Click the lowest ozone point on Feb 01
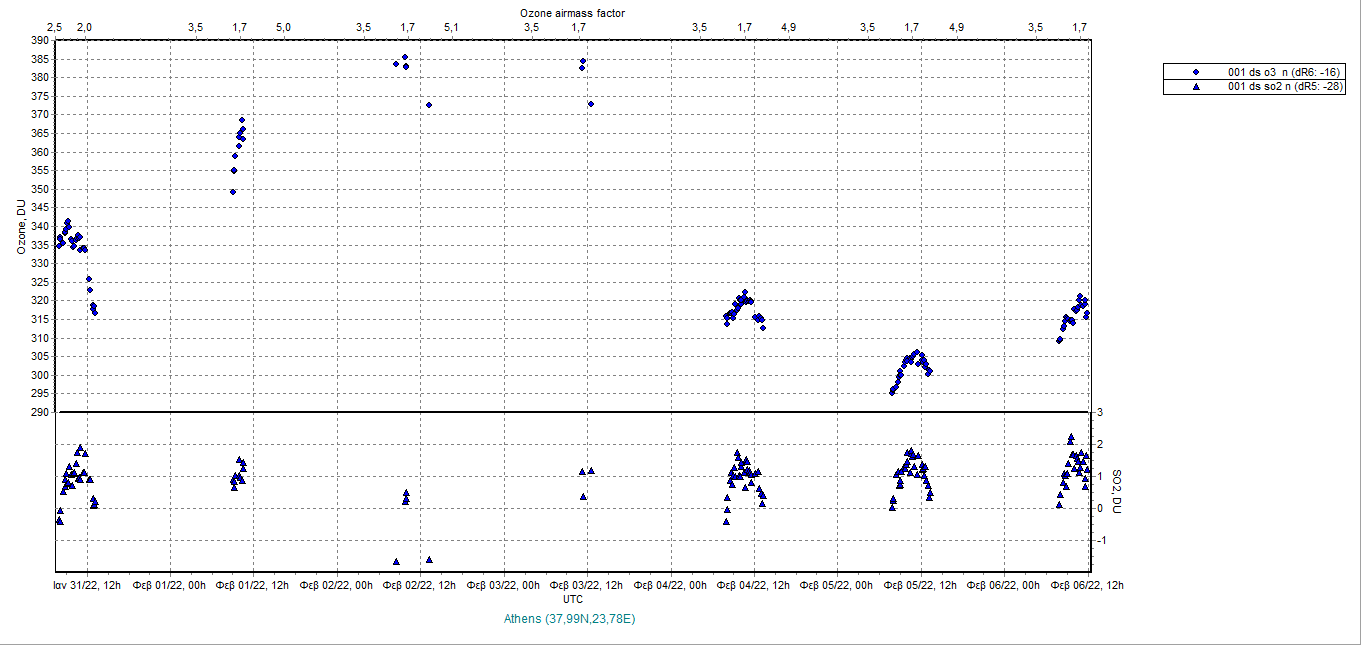 point(233,192)
